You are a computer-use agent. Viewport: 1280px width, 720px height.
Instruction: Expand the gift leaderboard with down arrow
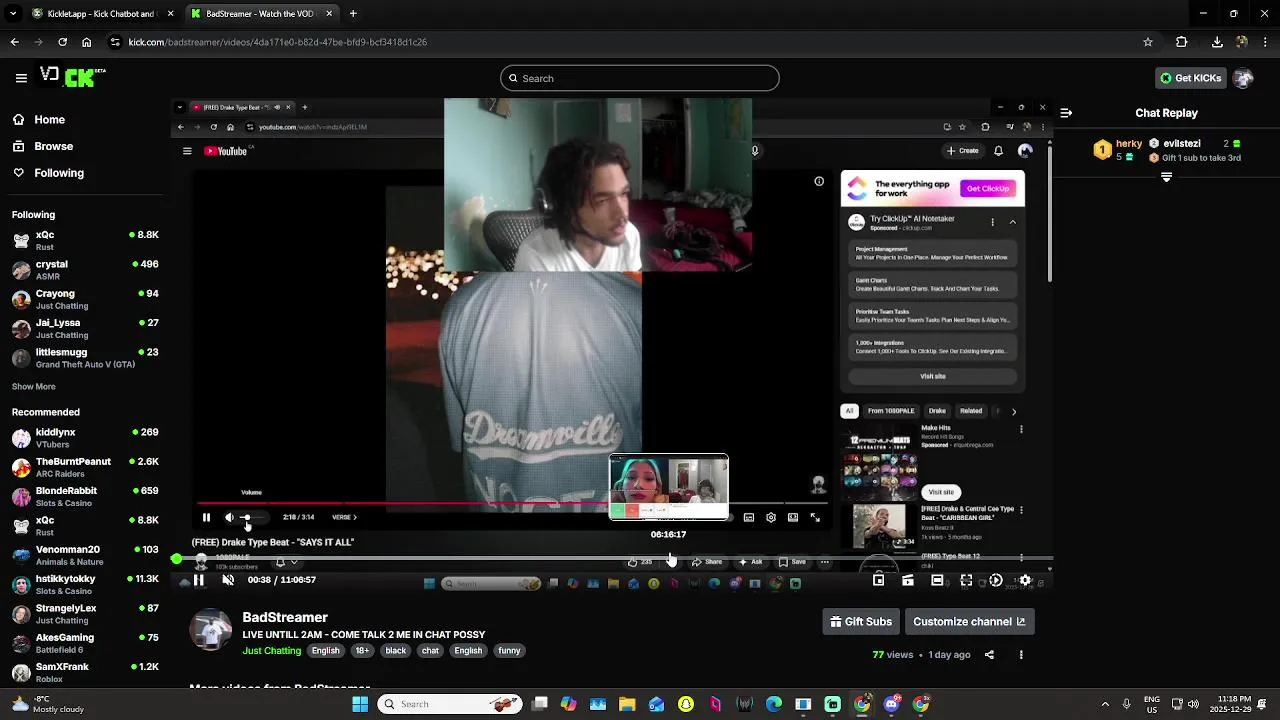pyautogui.click(x=1166, y=177)
